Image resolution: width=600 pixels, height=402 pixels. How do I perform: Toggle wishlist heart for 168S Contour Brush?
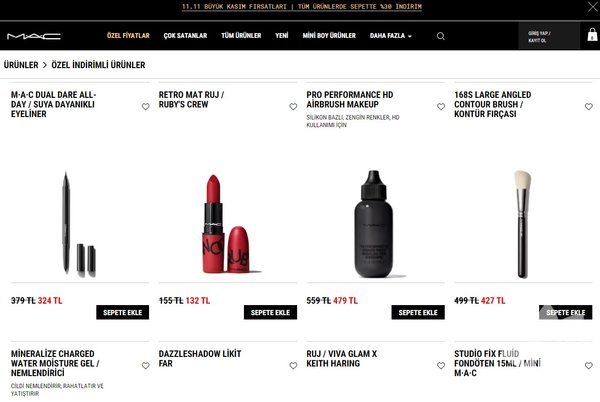point(589,107)
